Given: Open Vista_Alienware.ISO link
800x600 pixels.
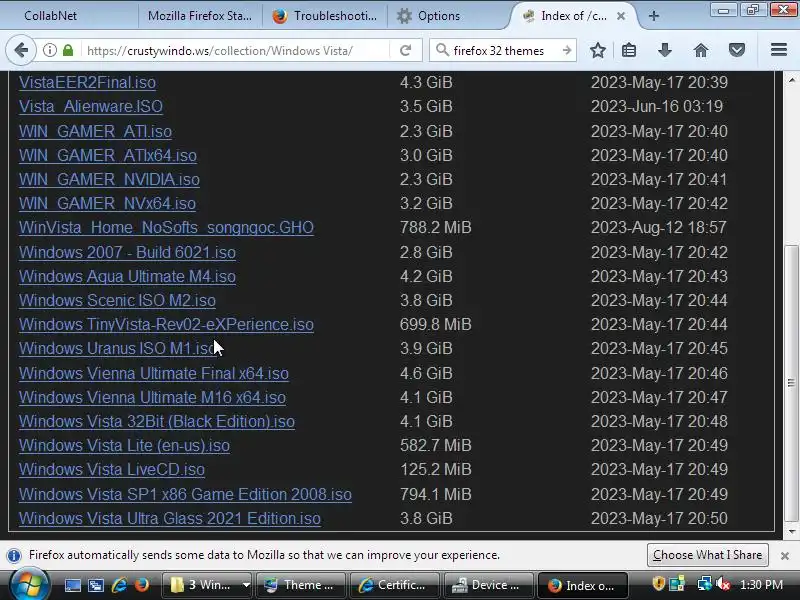Looking at the screenshot, I should (91, 106).
